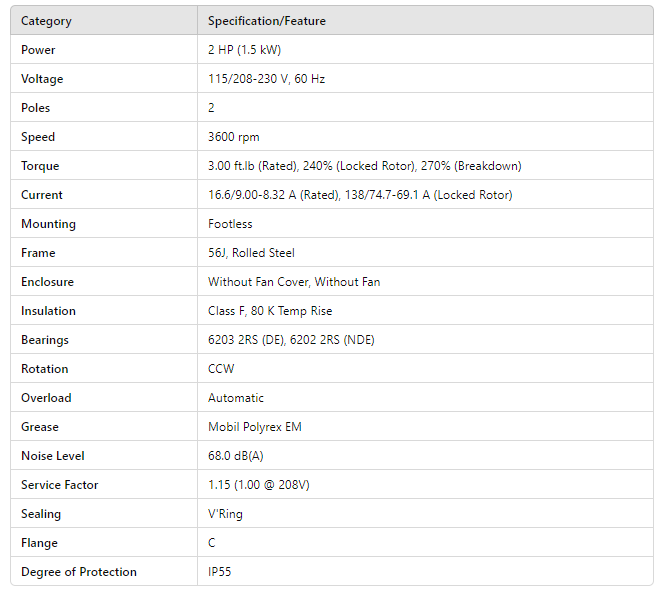The height and width of the screenshot is (592, 667).
Task: Select the 56J, Rolled Steel cell
Action: pos(251,253)
